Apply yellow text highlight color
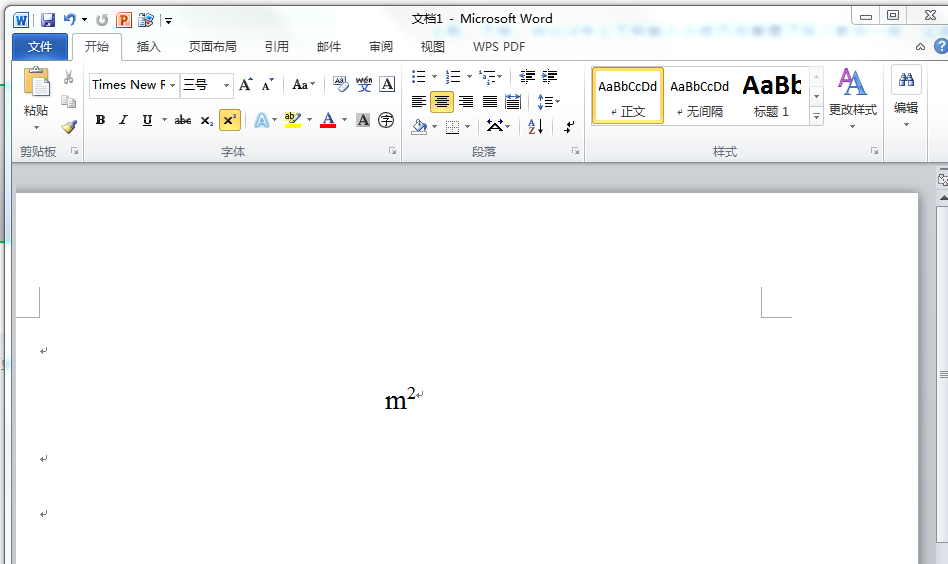 point(293,120)
